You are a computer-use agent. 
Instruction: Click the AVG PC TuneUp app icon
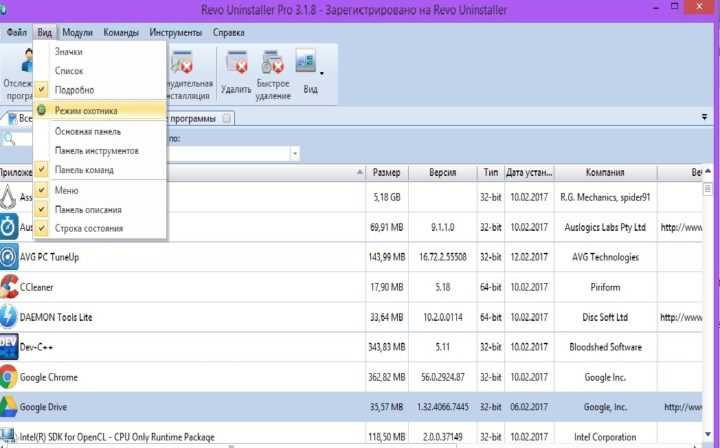[x=9, y=257]
